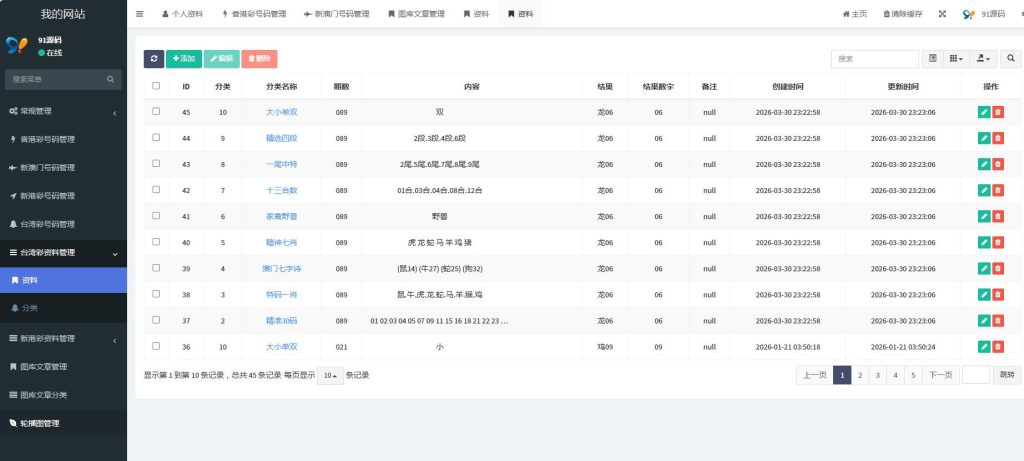Image resolution: width=1024 pixels, height=461 pixels.
Task: Open 91源码 user menu in top bar
Action: click(984, 14)
